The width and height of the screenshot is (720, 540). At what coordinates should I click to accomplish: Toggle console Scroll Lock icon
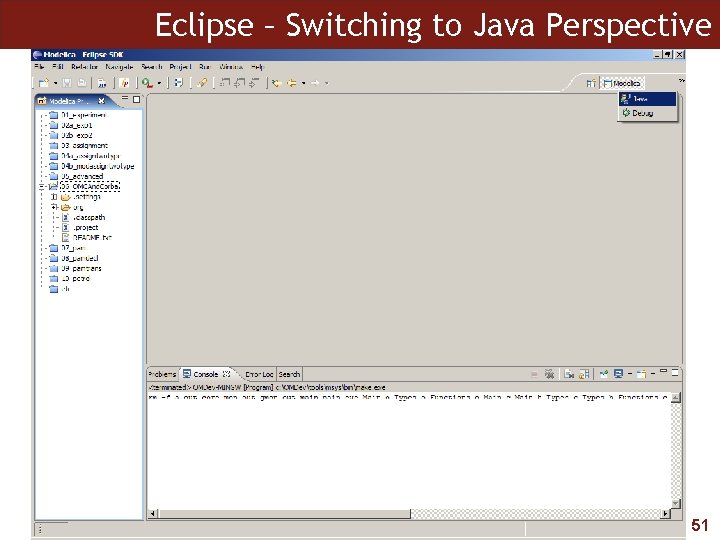pos(584,374)
